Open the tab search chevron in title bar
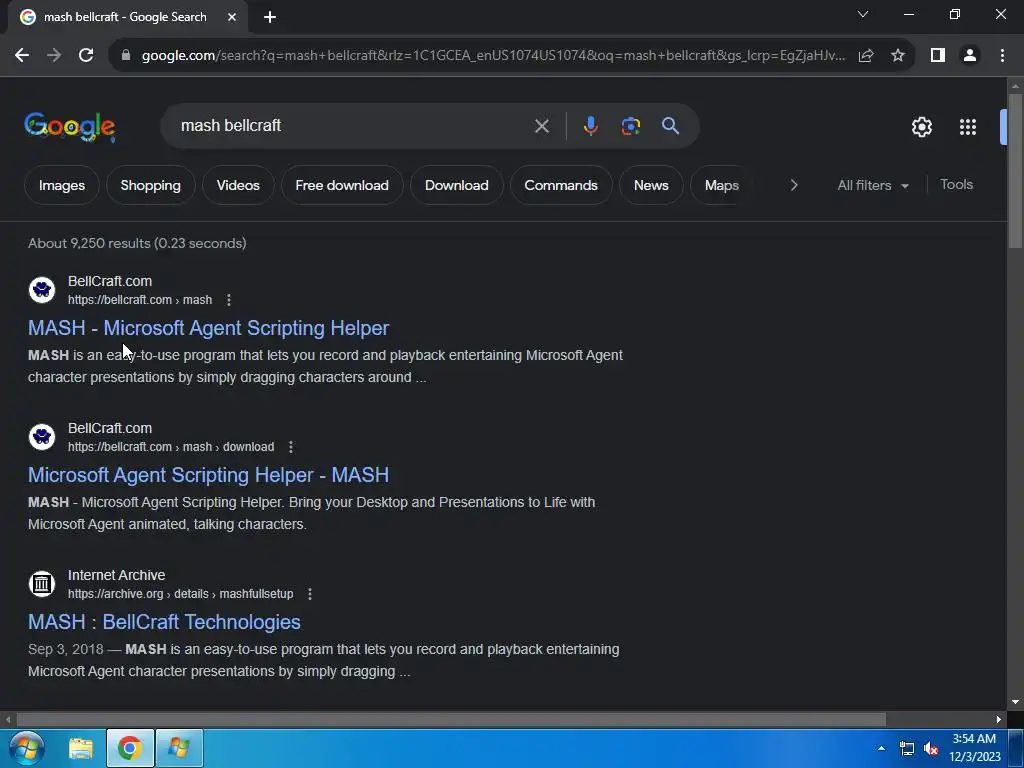1024x768 pixels. click(x=863, y=14)
